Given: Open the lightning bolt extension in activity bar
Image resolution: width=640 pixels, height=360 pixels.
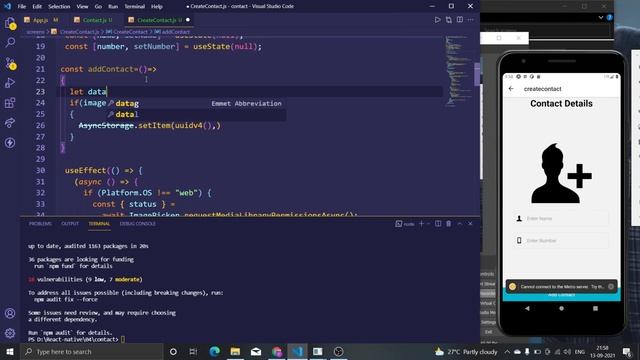Looking at the screenshot, I should [10, 142].
